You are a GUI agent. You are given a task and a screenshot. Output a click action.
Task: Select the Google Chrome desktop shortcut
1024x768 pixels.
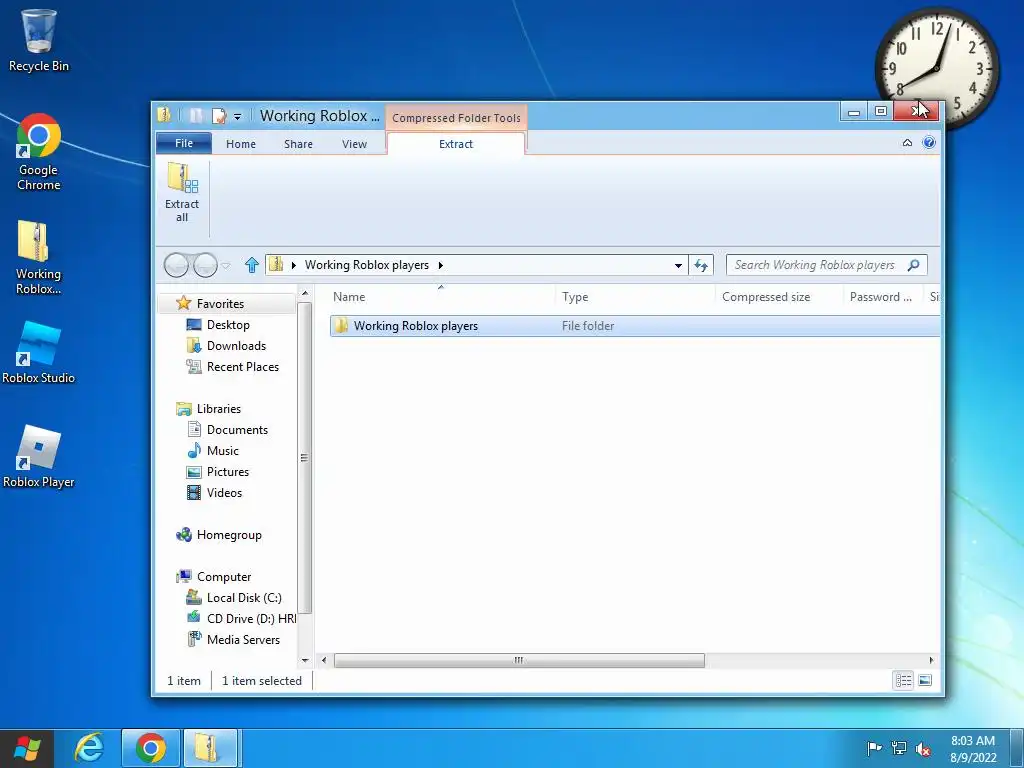click(x=39, y=152)
